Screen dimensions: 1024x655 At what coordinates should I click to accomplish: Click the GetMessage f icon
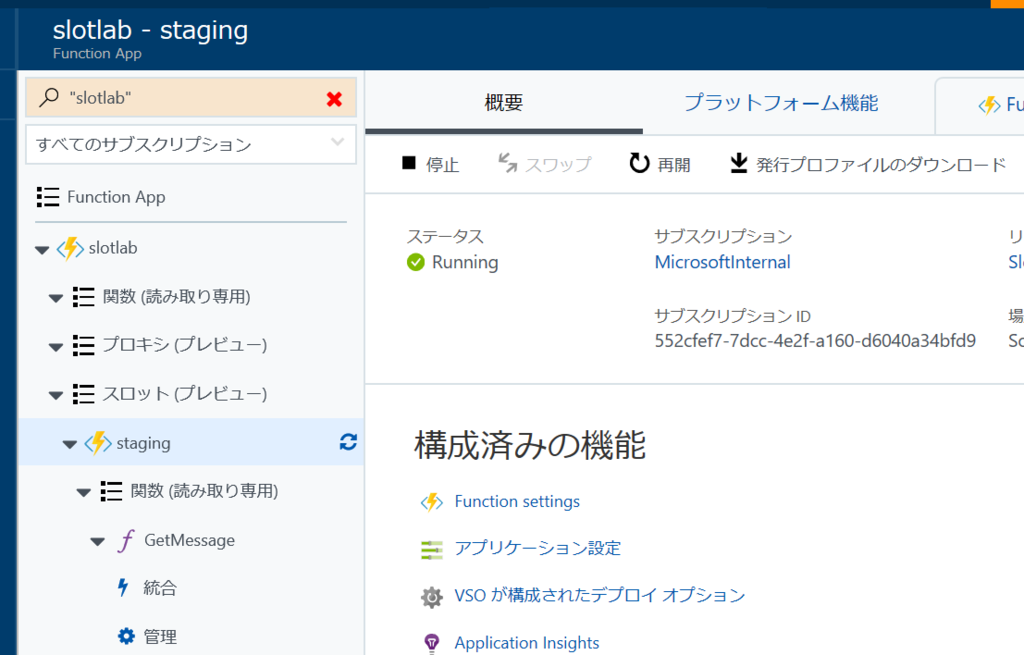[x=125, y=540]
